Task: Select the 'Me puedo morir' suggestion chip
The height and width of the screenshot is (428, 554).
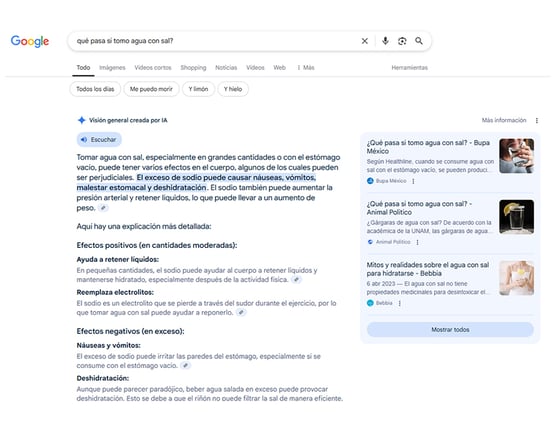Action: [x=151, y=89]
